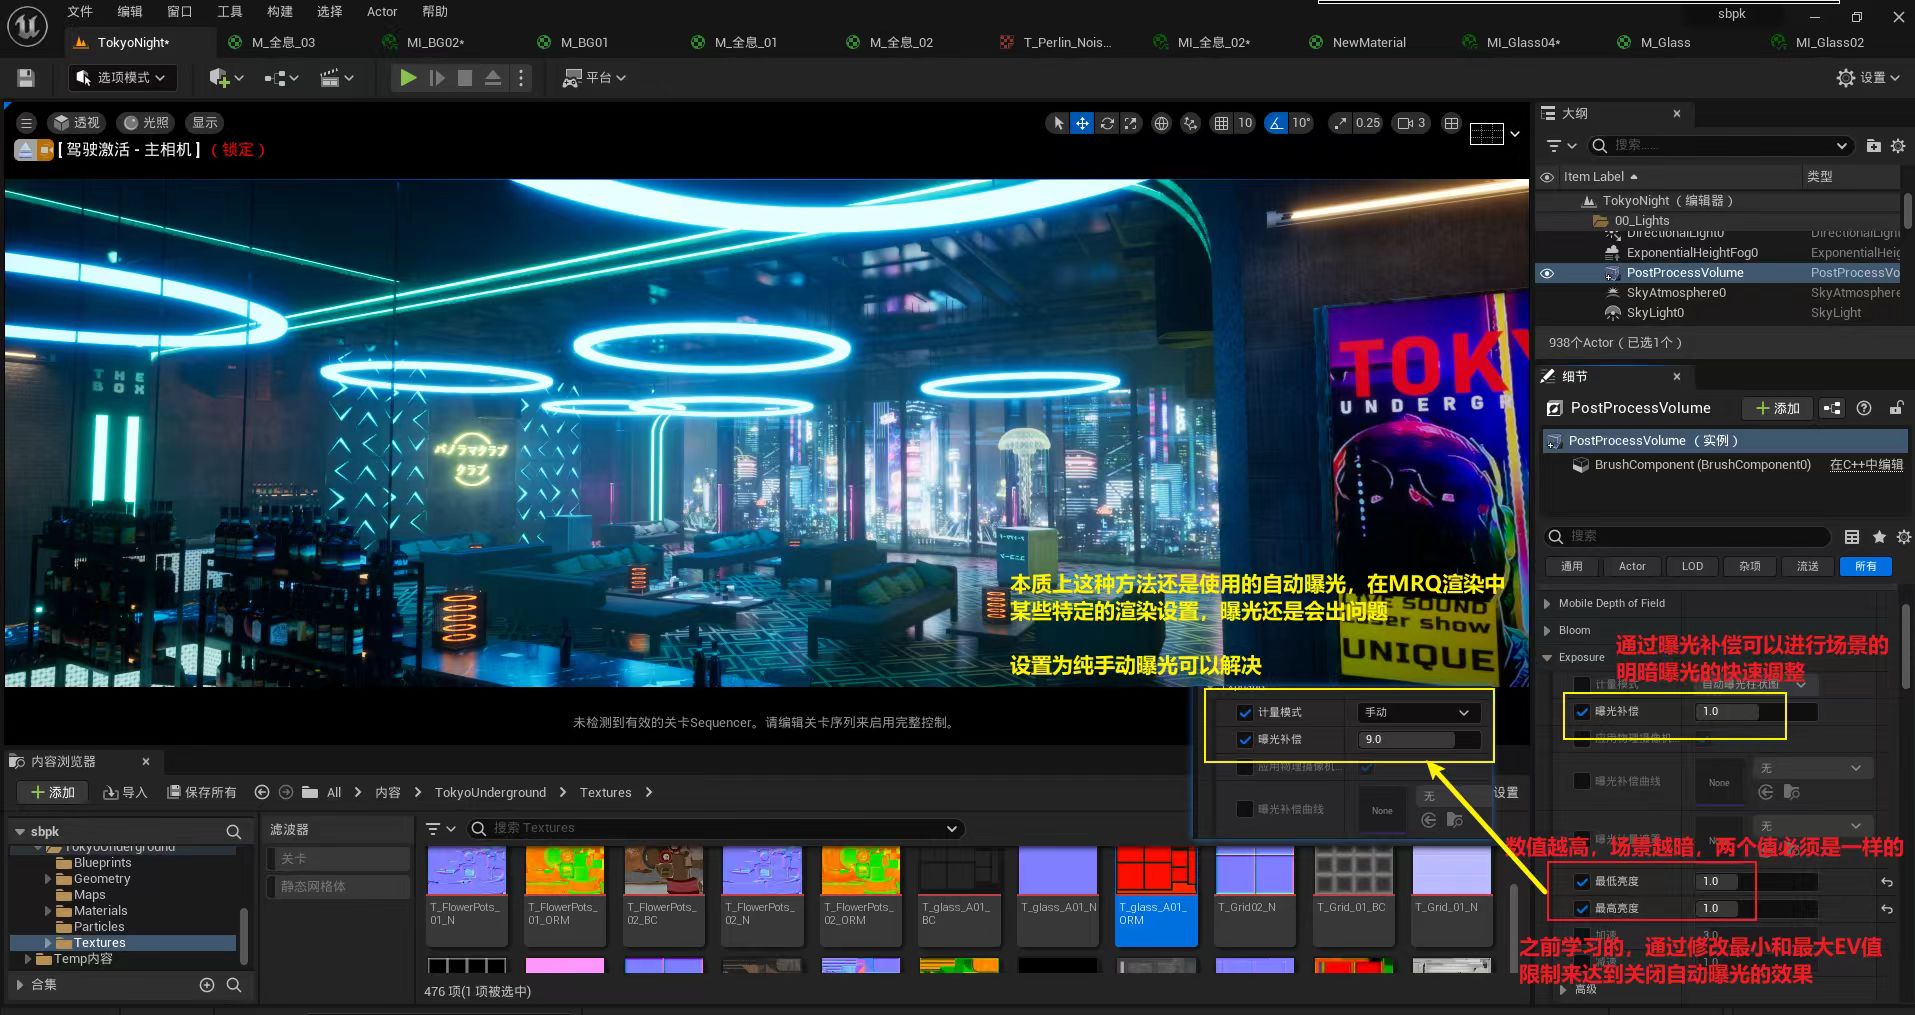Open the 设置 dropdown in the main toolbar
The width and height of the screenshot is (1915, 1015).
coord(1868,78)
